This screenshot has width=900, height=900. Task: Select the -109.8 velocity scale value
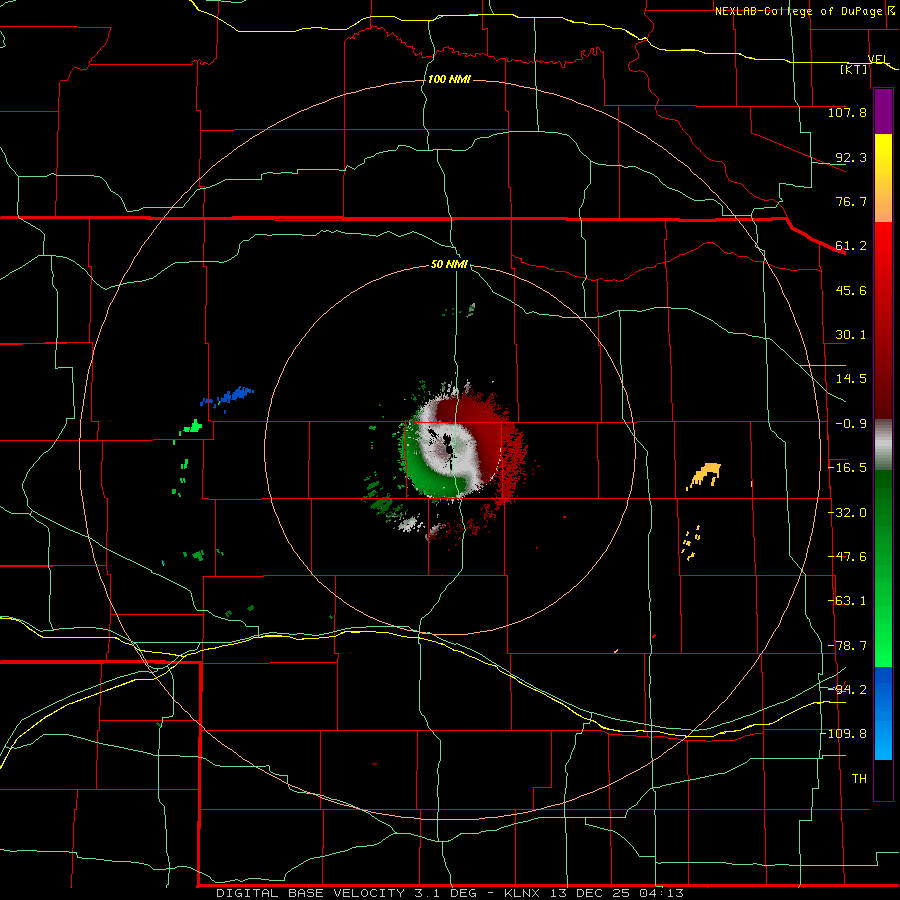(844, 734)
